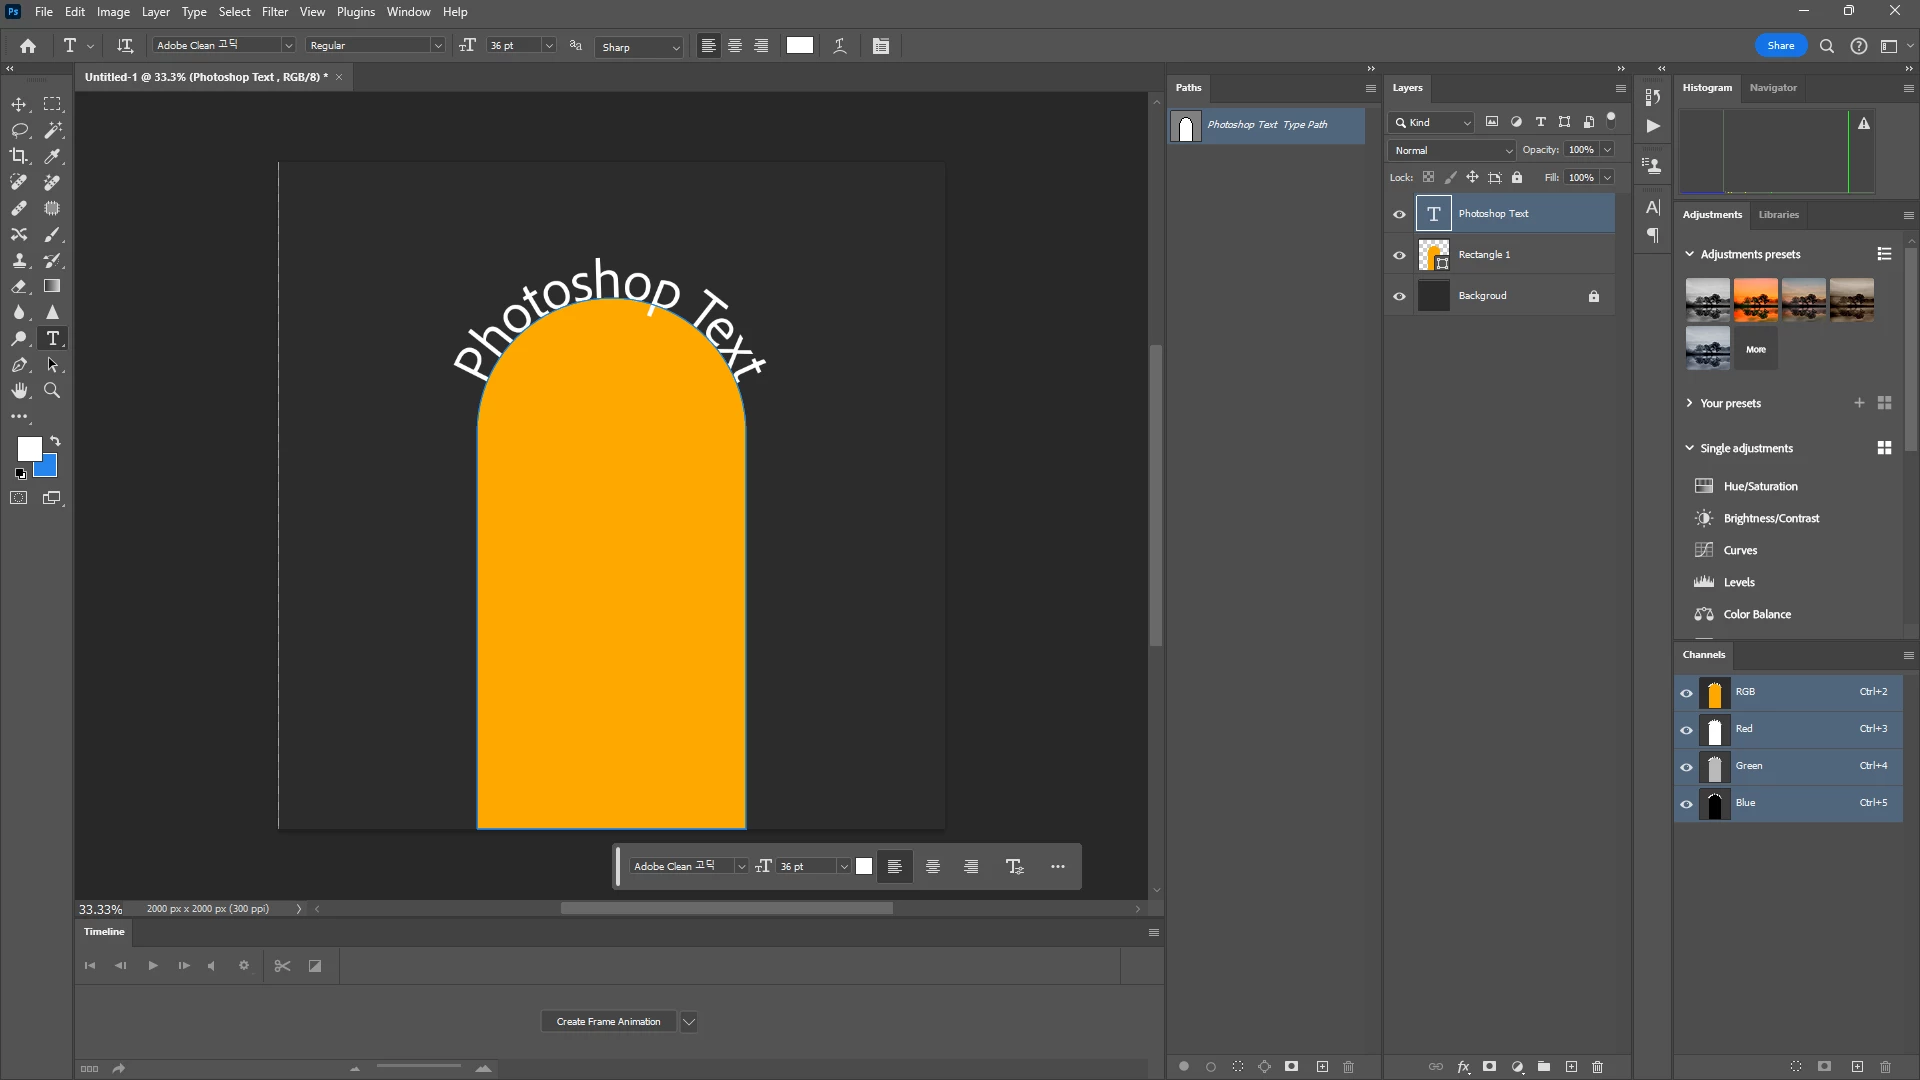Viewport: 1920px width, 1080px height.
Task: Open the Filter menu
Action: pyautogui.click(x=274, y=12)
